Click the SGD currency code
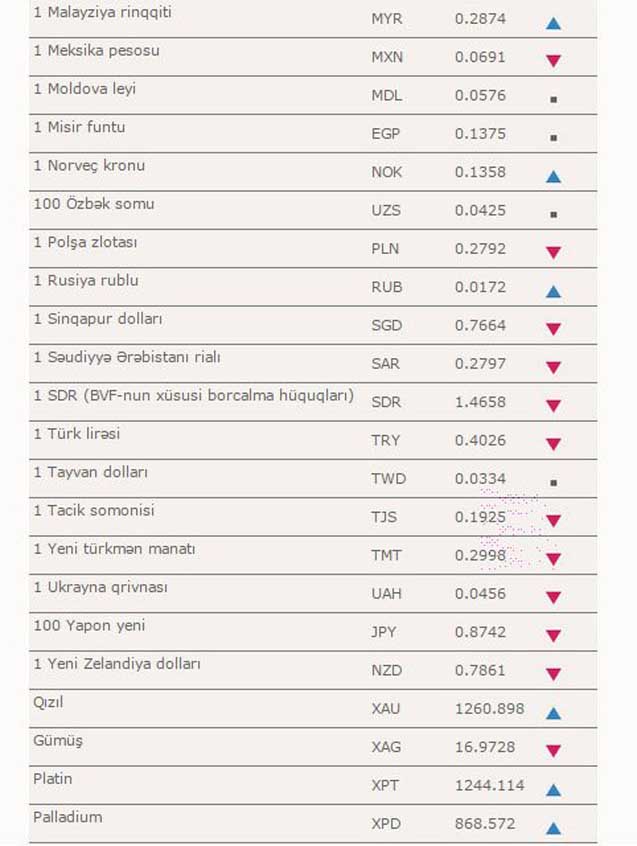The width and height of the screenshot is (637, 846). pyautogui.click(x=386, y=326)
